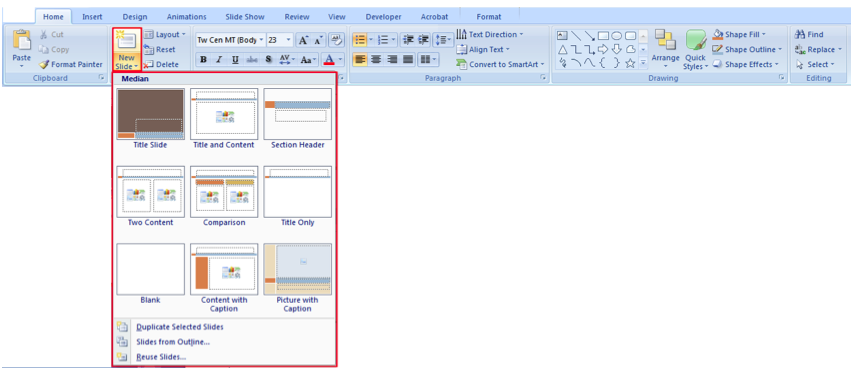Image resolution: width=852 pixels, height=368 pixels.
Task: Choose the isosceles triangle shape
Action: pos(562,49)
